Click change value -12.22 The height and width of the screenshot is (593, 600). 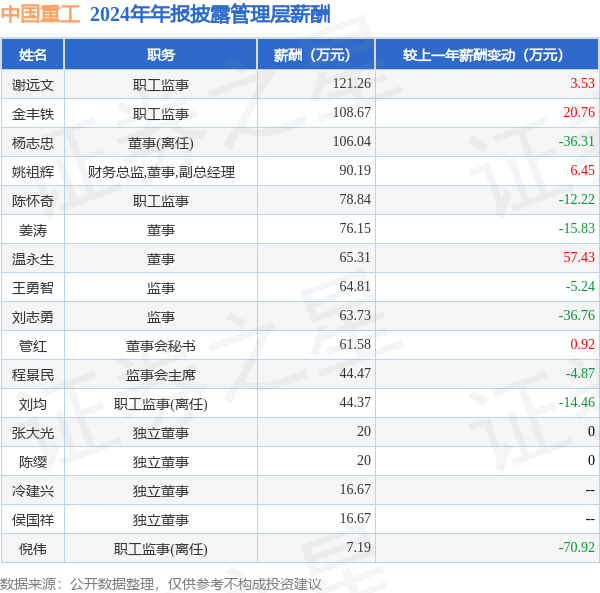click(577, 199)
